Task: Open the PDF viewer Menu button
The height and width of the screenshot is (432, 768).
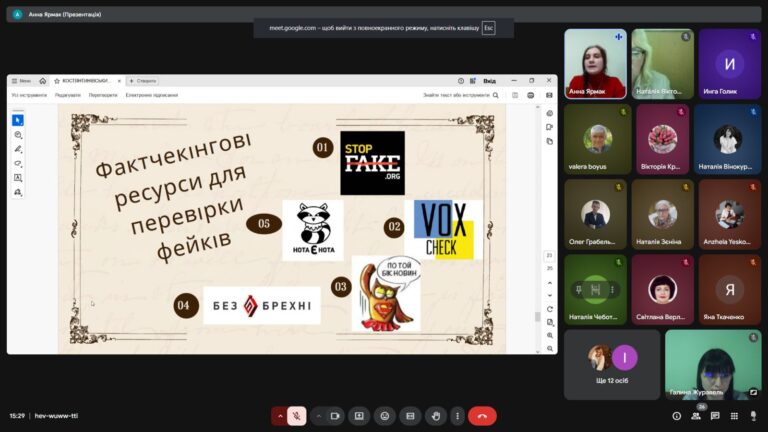Action: coord(21,81)
